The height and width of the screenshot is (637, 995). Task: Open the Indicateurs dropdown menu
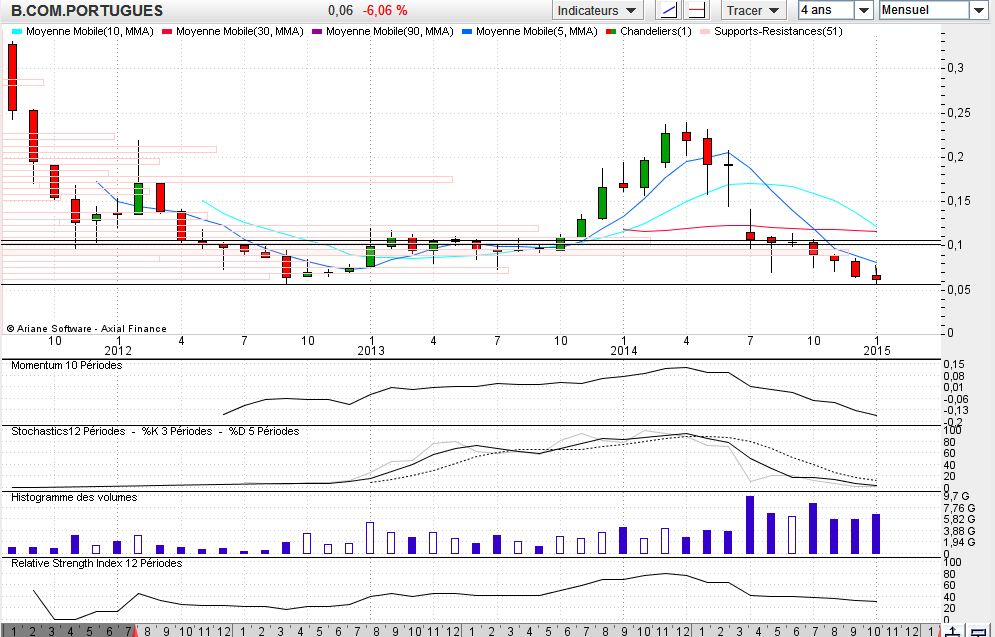coord(598,10)
